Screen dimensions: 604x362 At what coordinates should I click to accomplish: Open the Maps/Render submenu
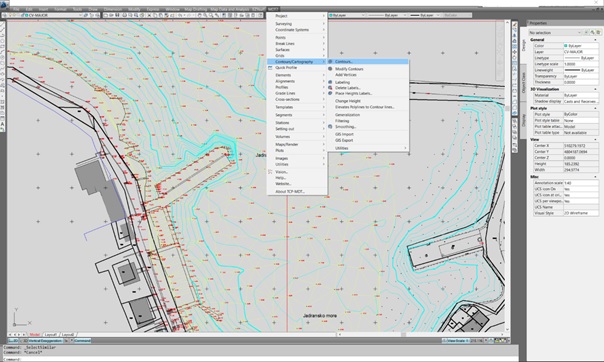[297, 144]
